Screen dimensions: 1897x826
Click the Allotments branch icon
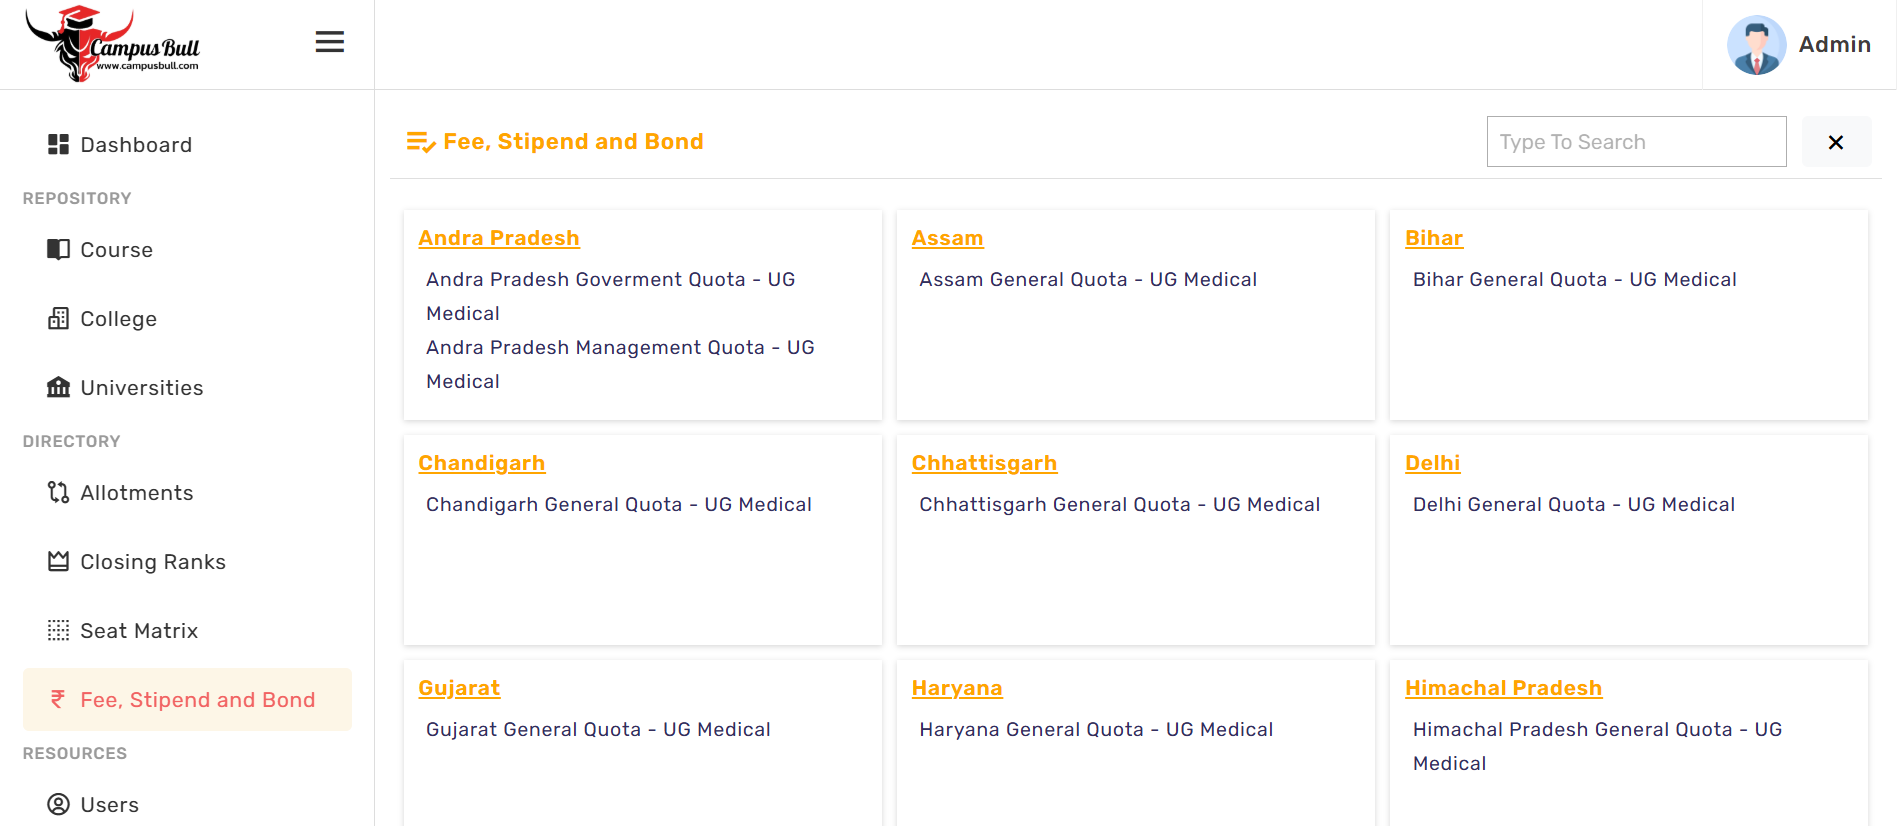(x=58, y=492)
